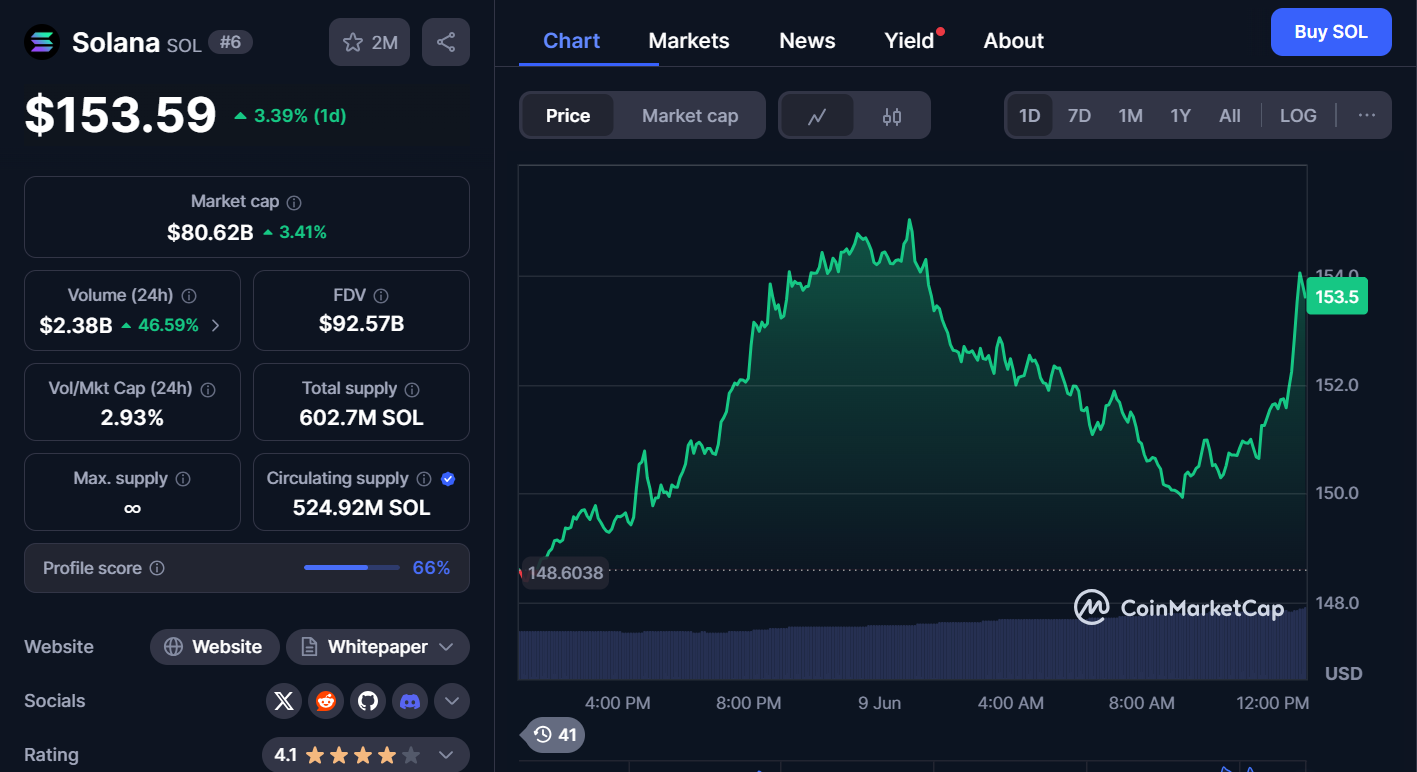Click the Volume (24h) info icon
Viewport: 1417px width, 772px height.
pos(189,296)
